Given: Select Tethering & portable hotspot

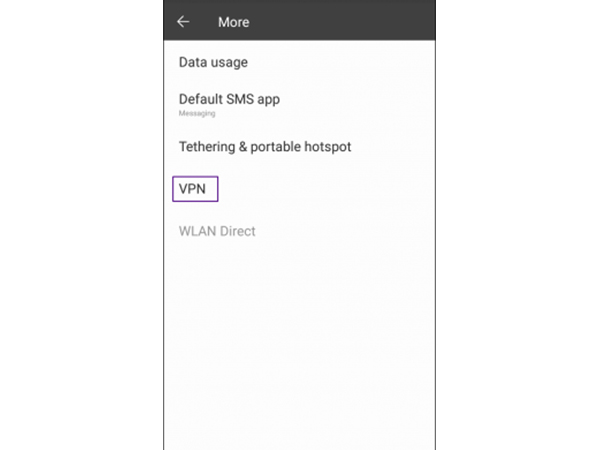Looking at the screenshot, I should pyautogui.click(x=299, y=147).
